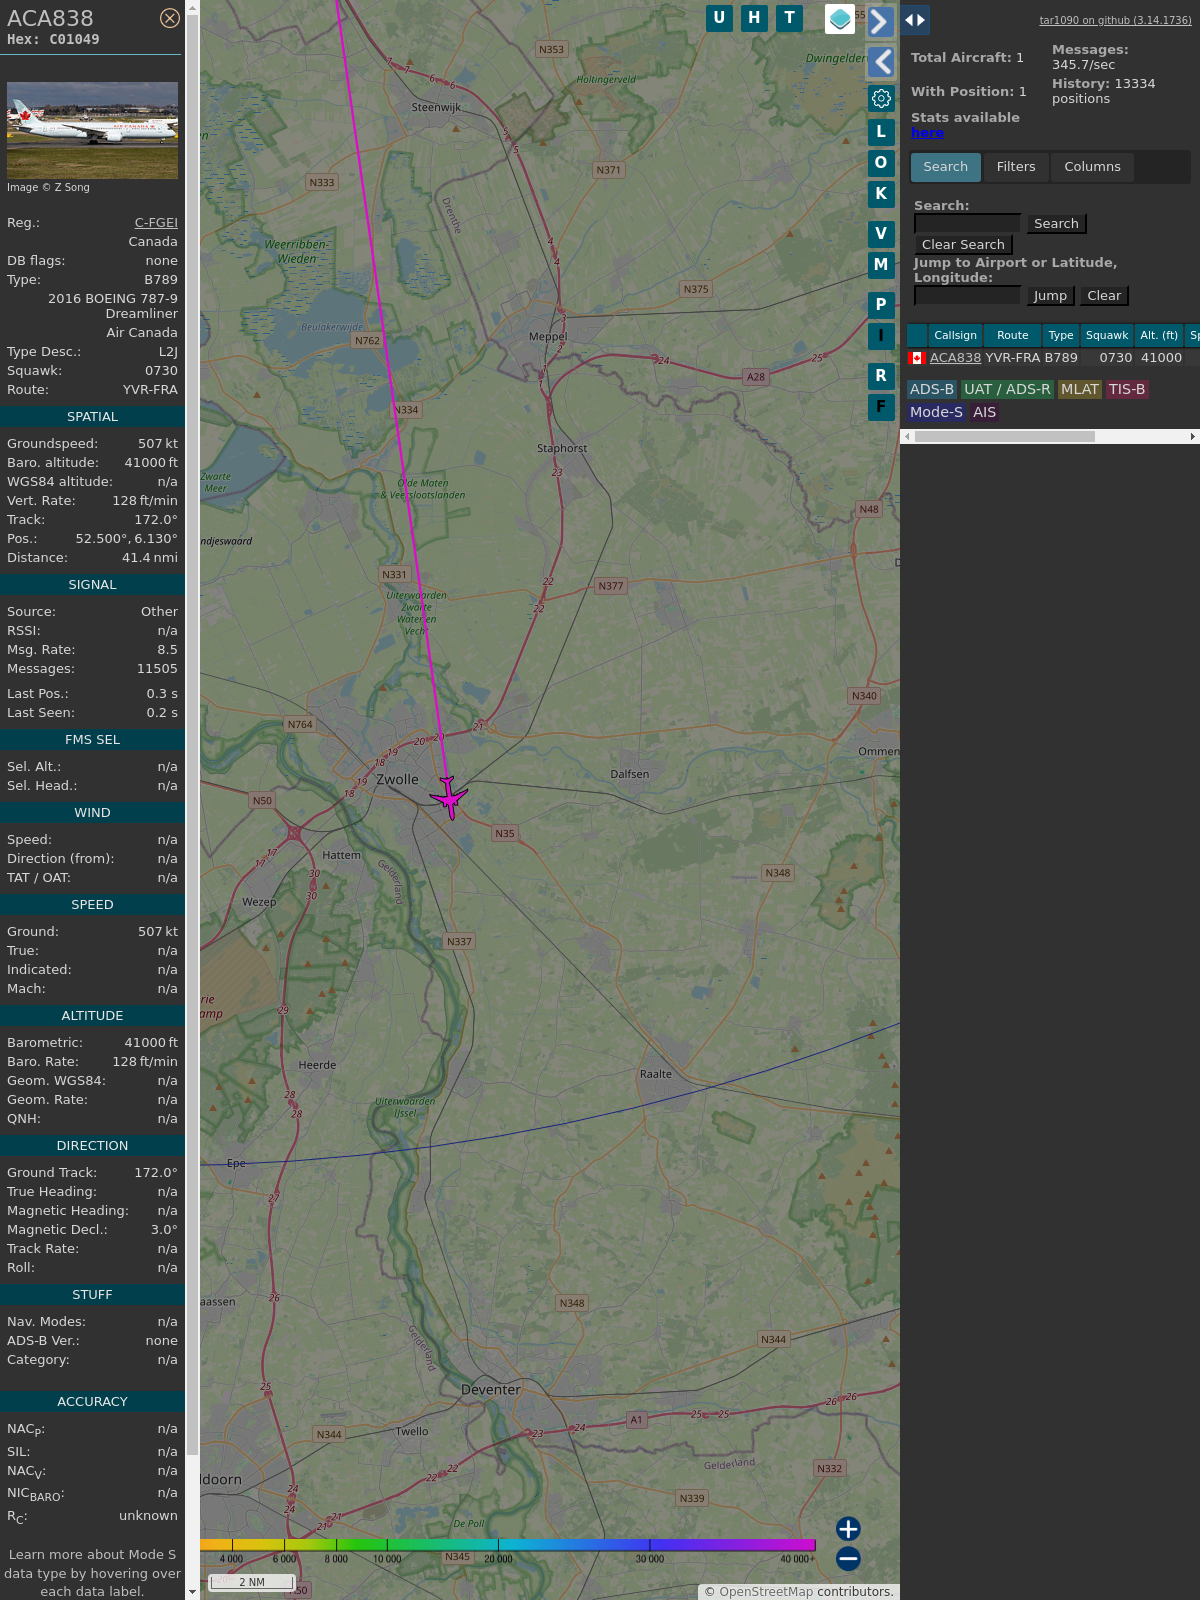This screenshot has width=1200, height=1600.
Task: Click the UAT / ADS-R legend swatch
Action: coord(1007,390)
